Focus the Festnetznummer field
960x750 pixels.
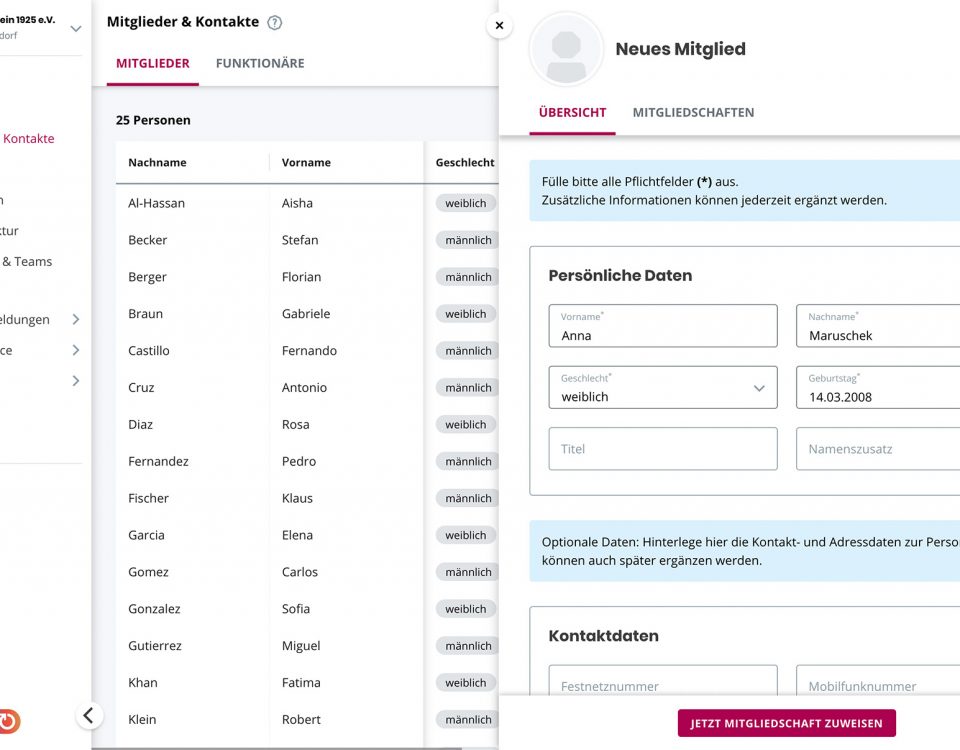pos(662,685)
